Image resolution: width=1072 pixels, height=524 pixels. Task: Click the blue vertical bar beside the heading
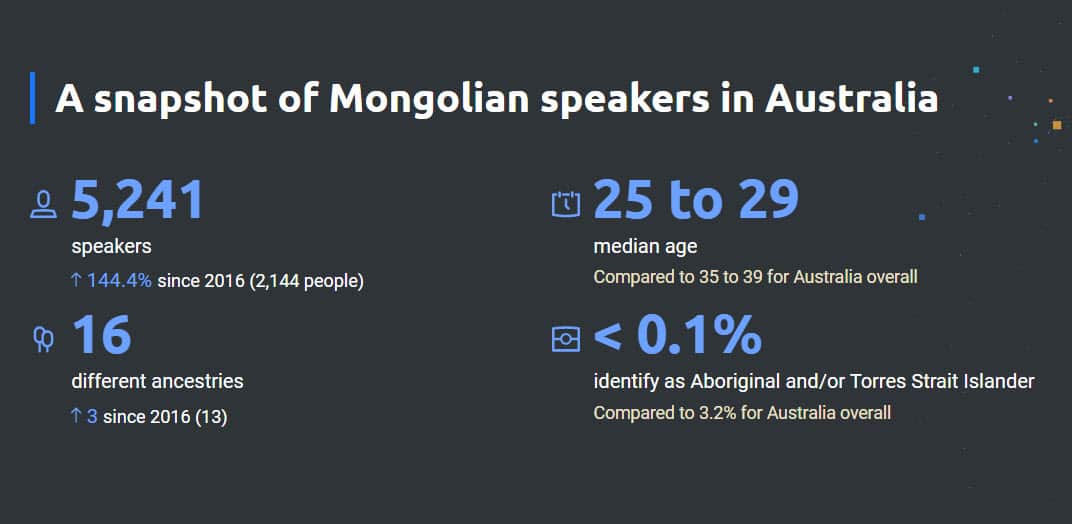[33, 98]
